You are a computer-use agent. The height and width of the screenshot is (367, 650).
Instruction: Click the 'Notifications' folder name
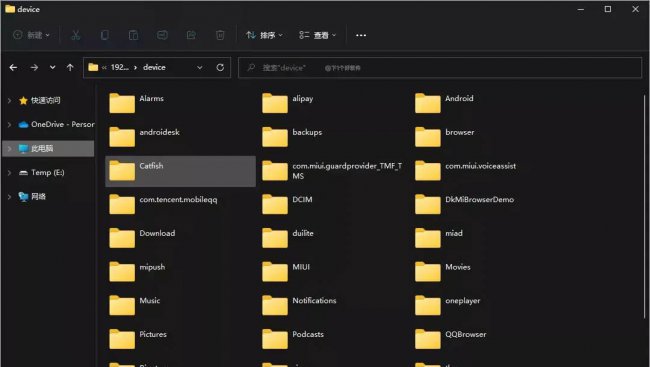click(x=314, y=300)
